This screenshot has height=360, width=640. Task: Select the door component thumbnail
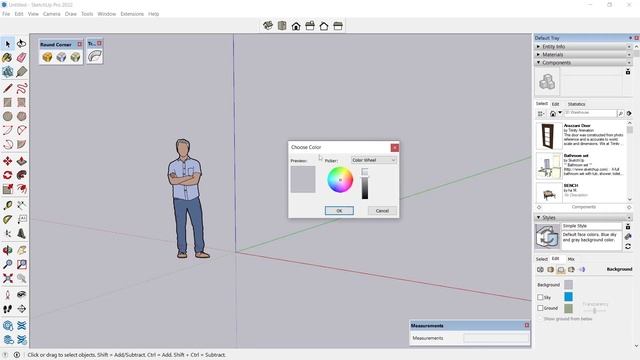click(x=548, y=136)
